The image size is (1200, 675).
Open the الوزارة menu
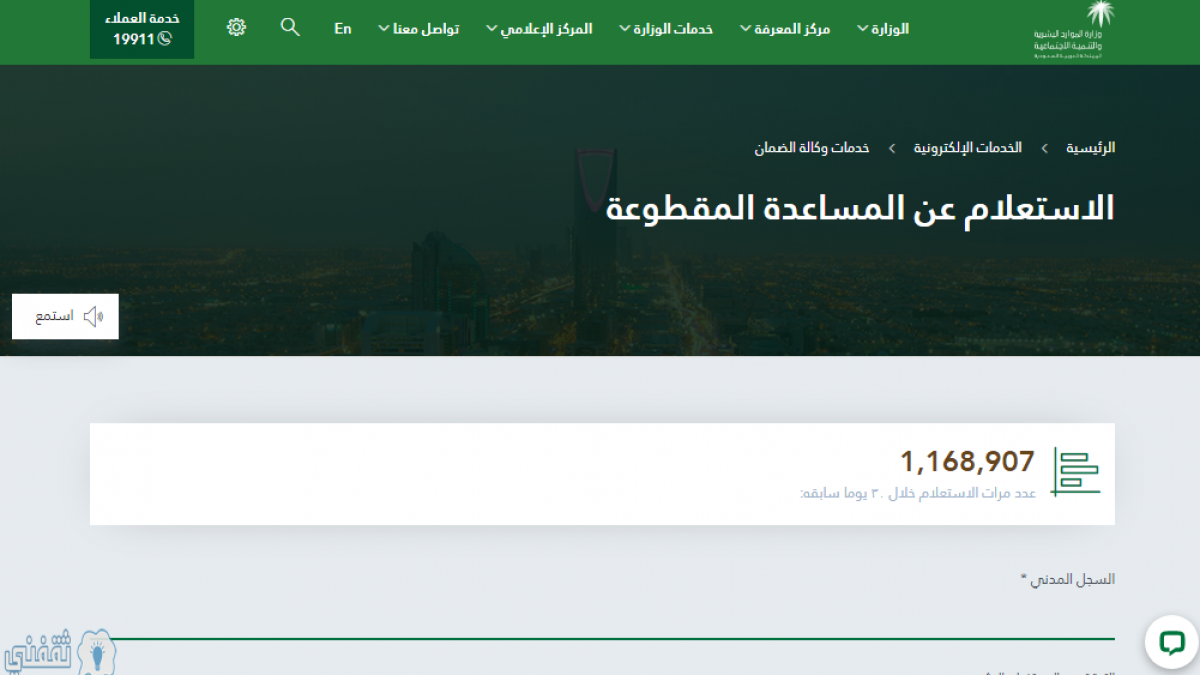click(x=884, y=29)
